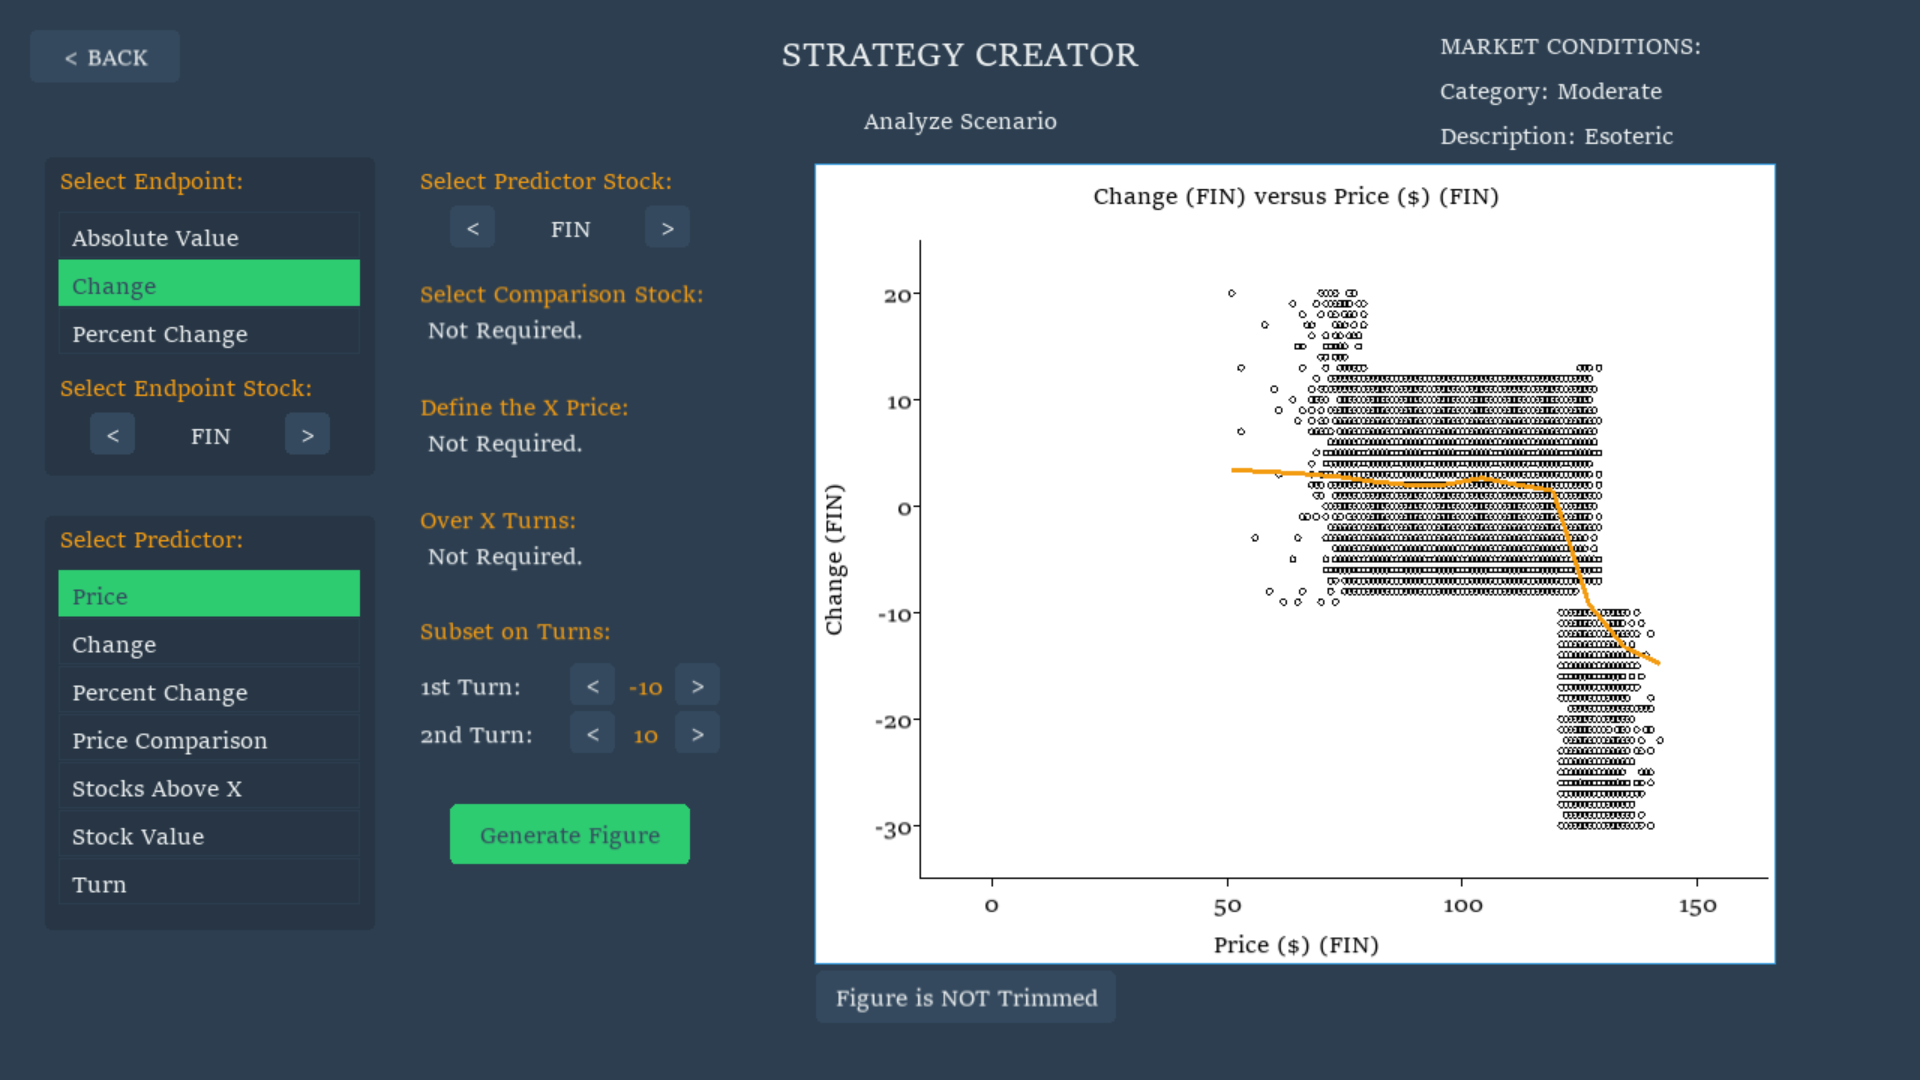1920x1080 pixels.
Task: Increase the 2nd Turn value
Action: [697, 734]
